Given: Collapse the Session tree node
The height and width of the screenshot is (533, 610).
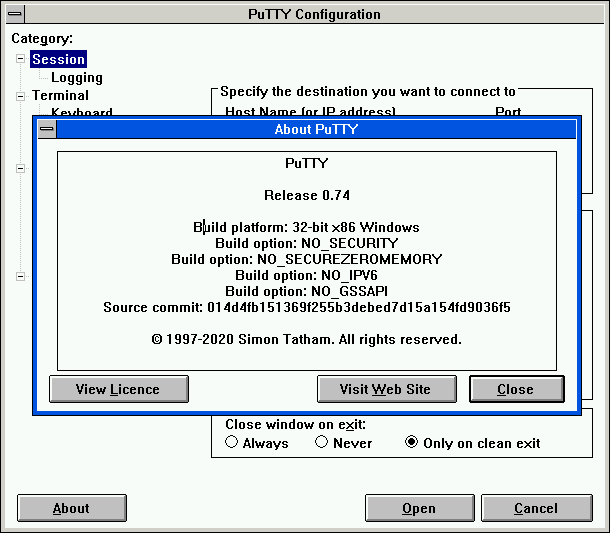Looking at the screenshot, I should click(x=20, y=59).
